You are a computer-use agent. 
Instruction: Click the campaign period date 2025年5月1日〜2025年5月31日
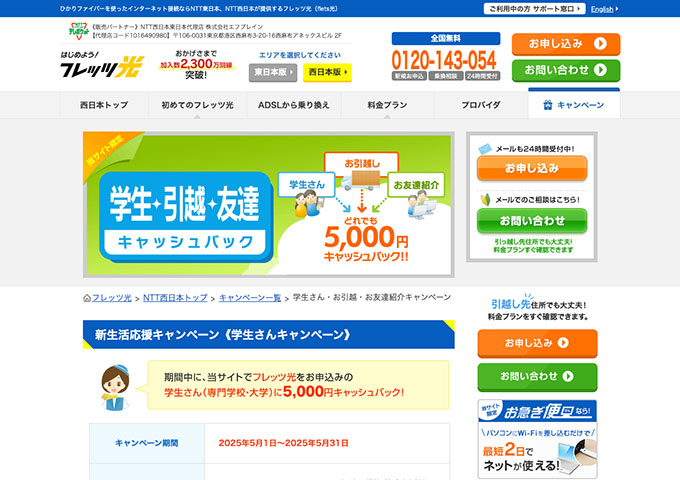click(x=284, y=443)
